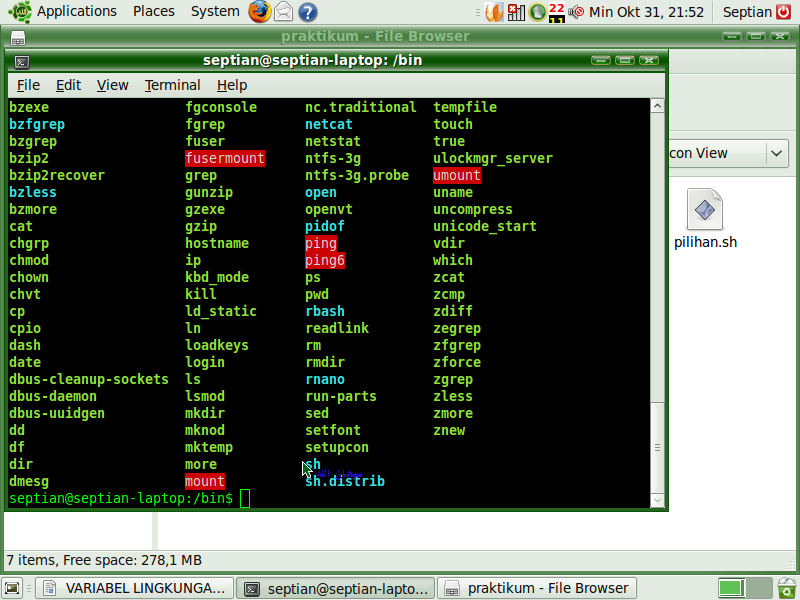800x600 pixels.
Task: Click the sh.distrib entry
Action: click(x=345, y=481)
